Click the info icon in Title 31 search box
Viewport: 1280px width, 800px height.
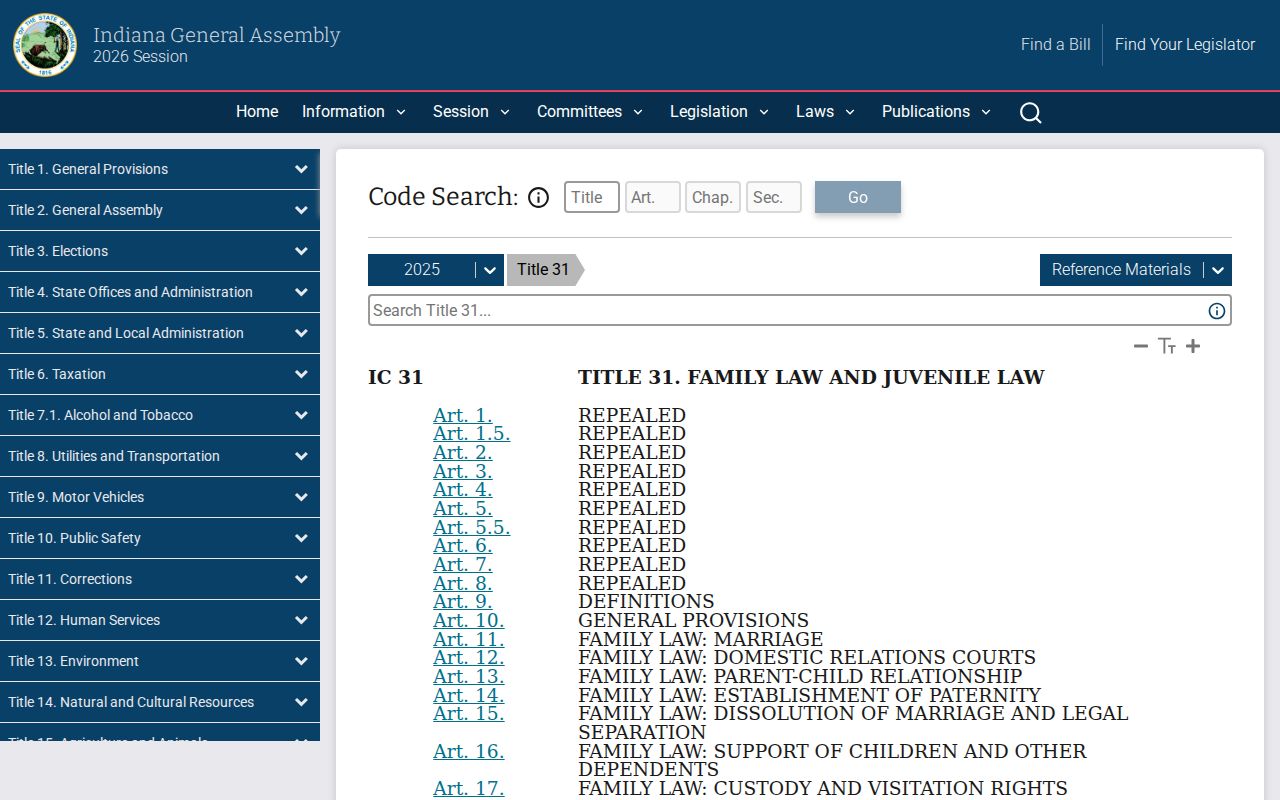[x=1217, y=311]
